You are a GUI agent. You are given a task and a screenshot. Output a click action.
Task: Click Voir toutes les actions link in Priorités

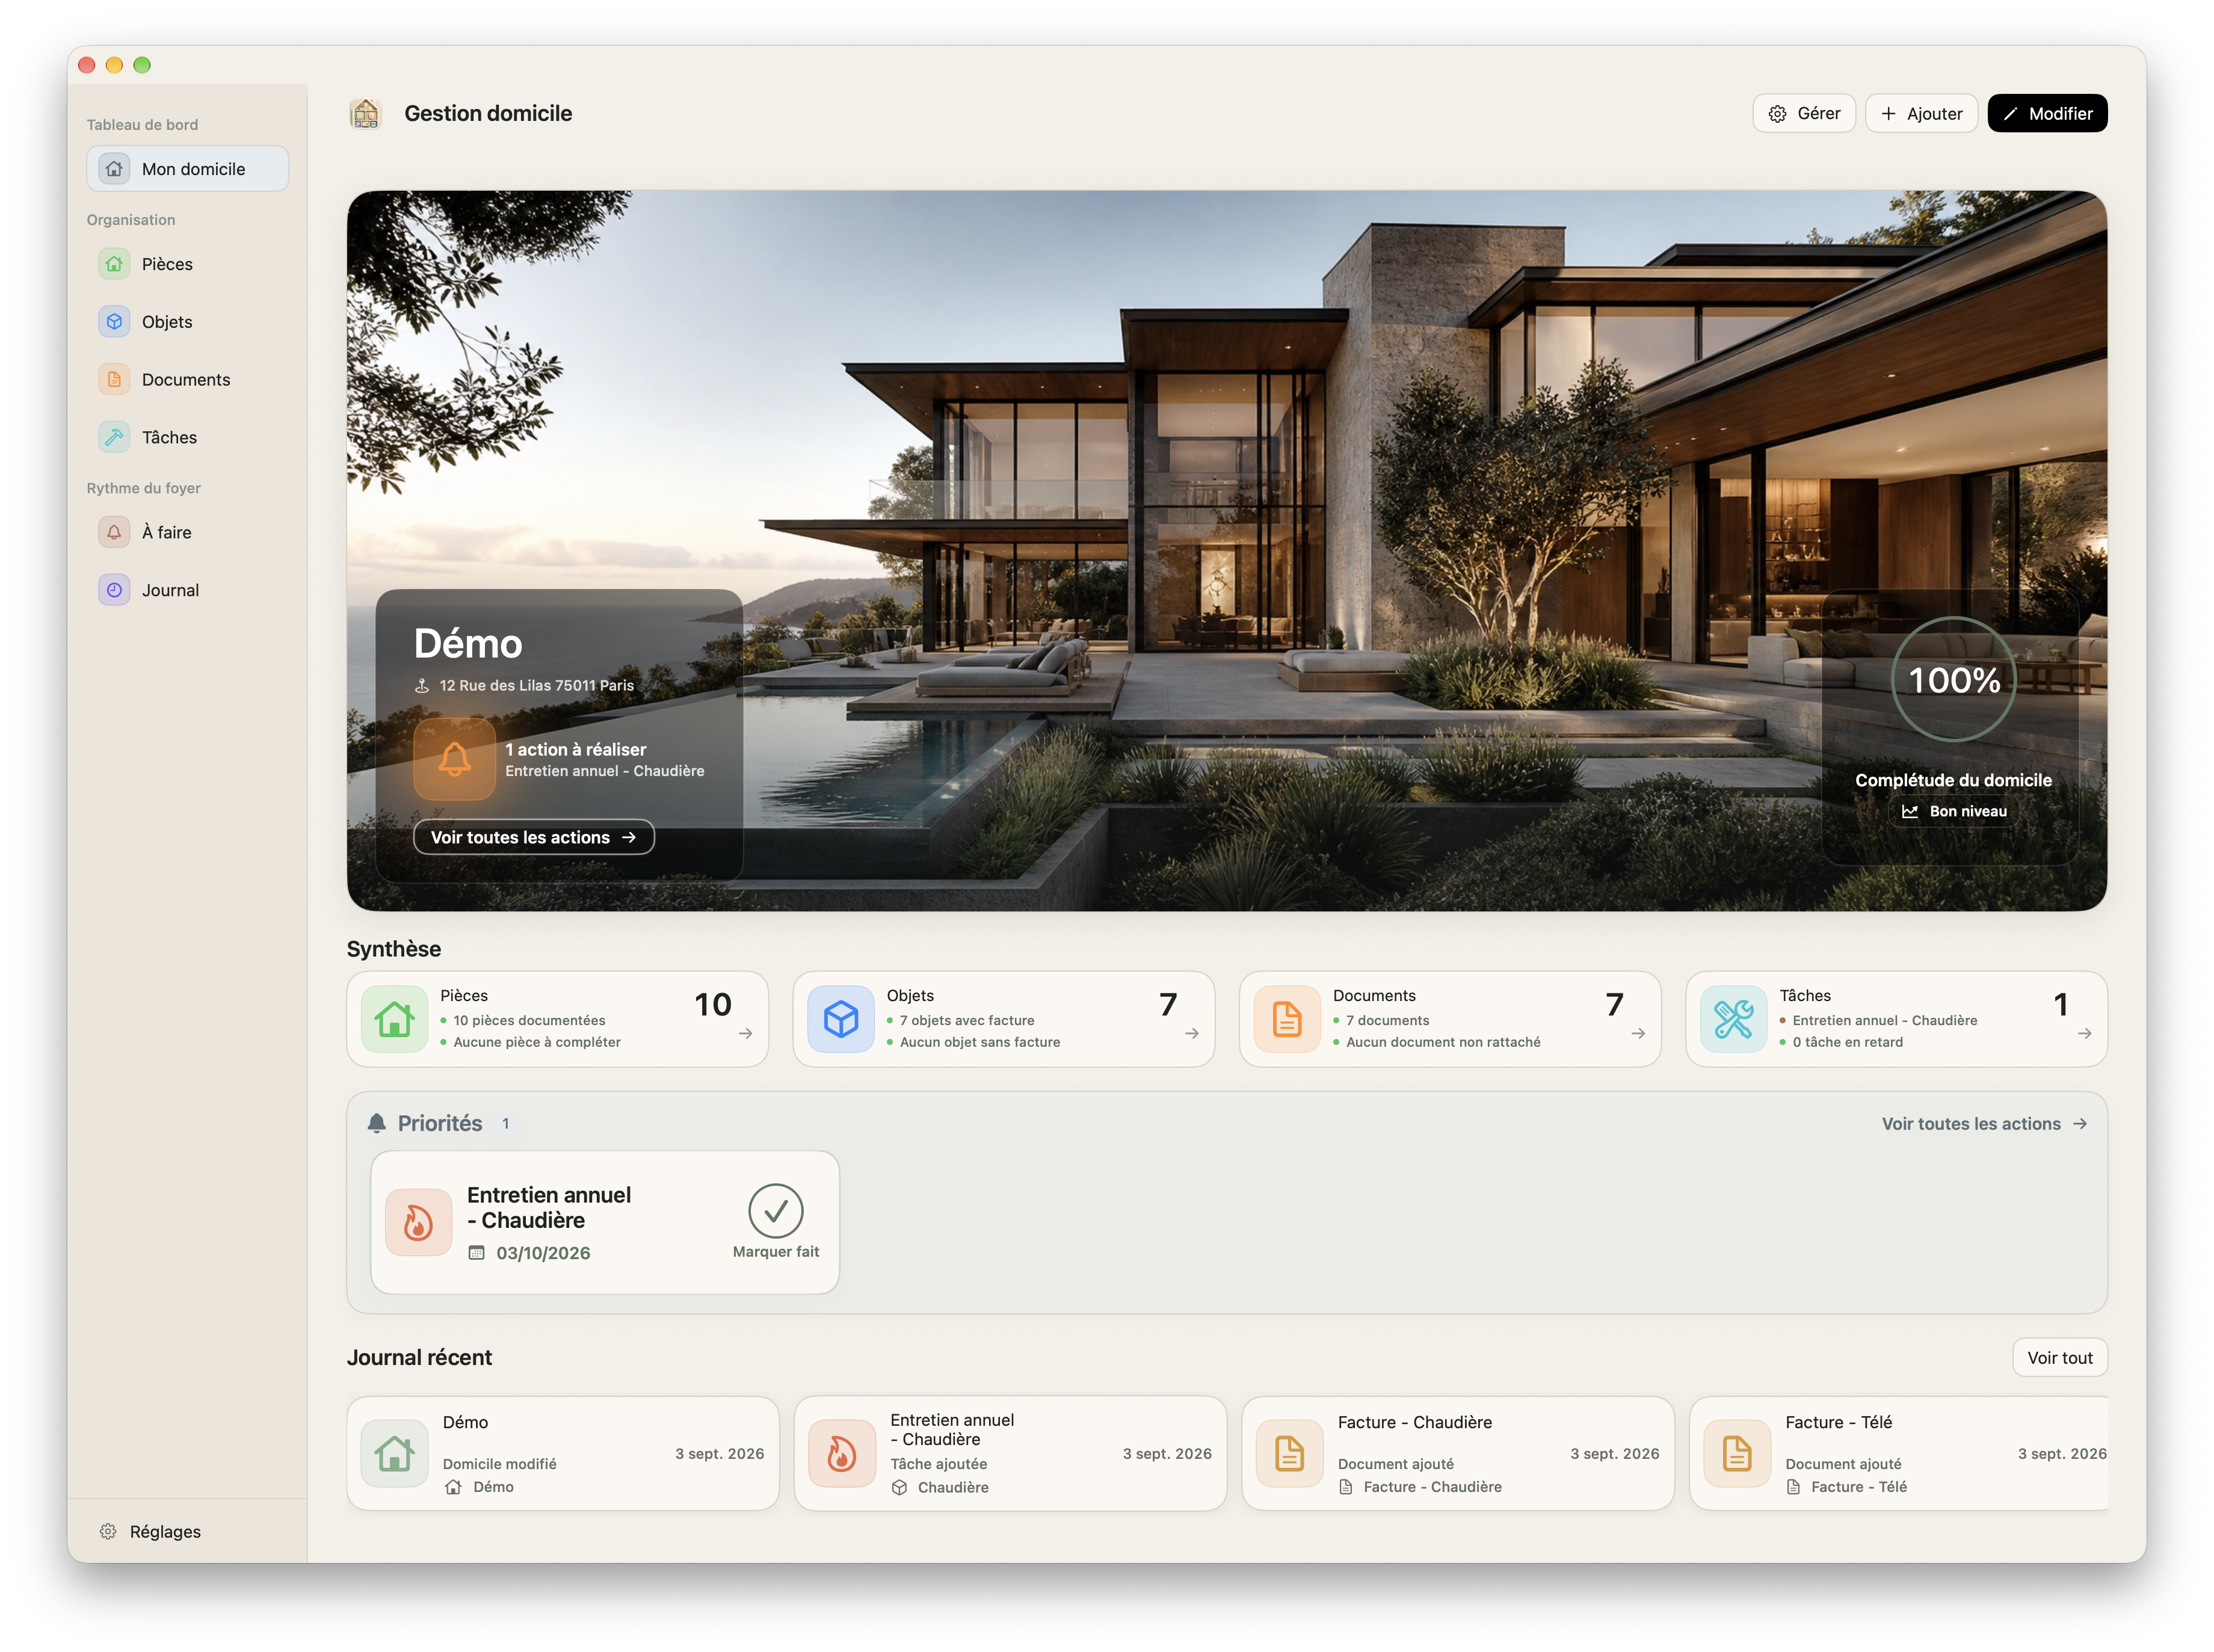point(1984,1124)
